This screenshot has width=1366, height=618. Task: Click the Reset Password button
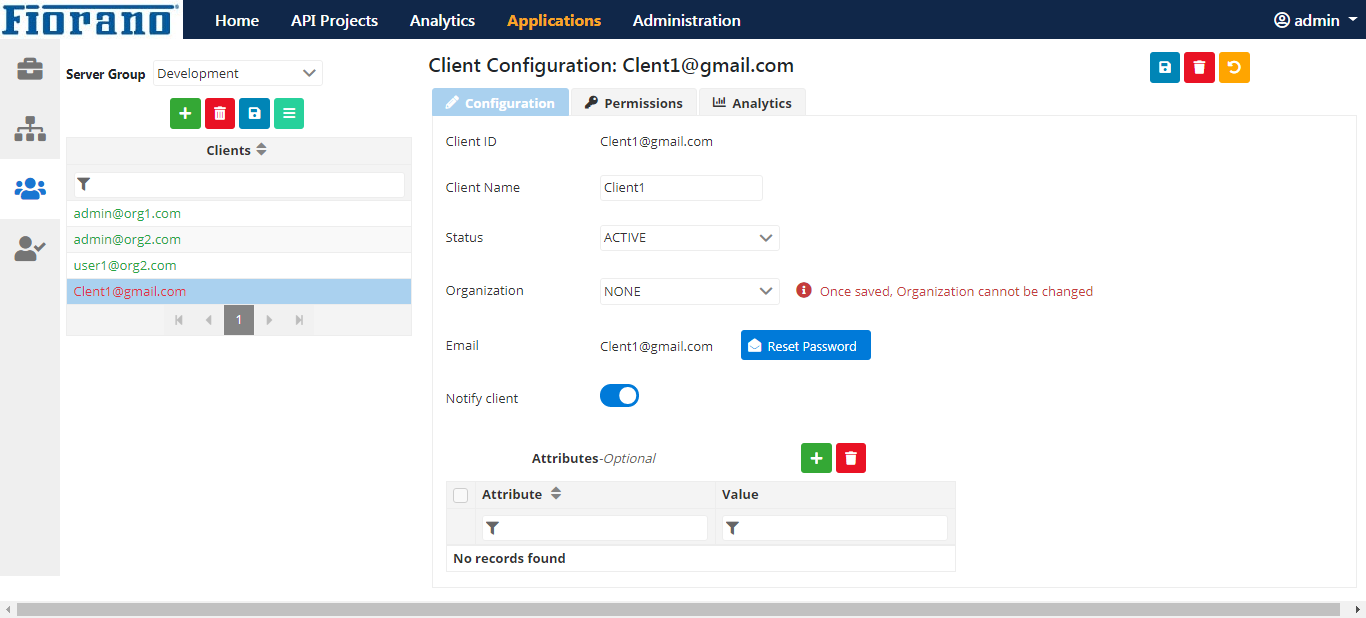[805, 346]
